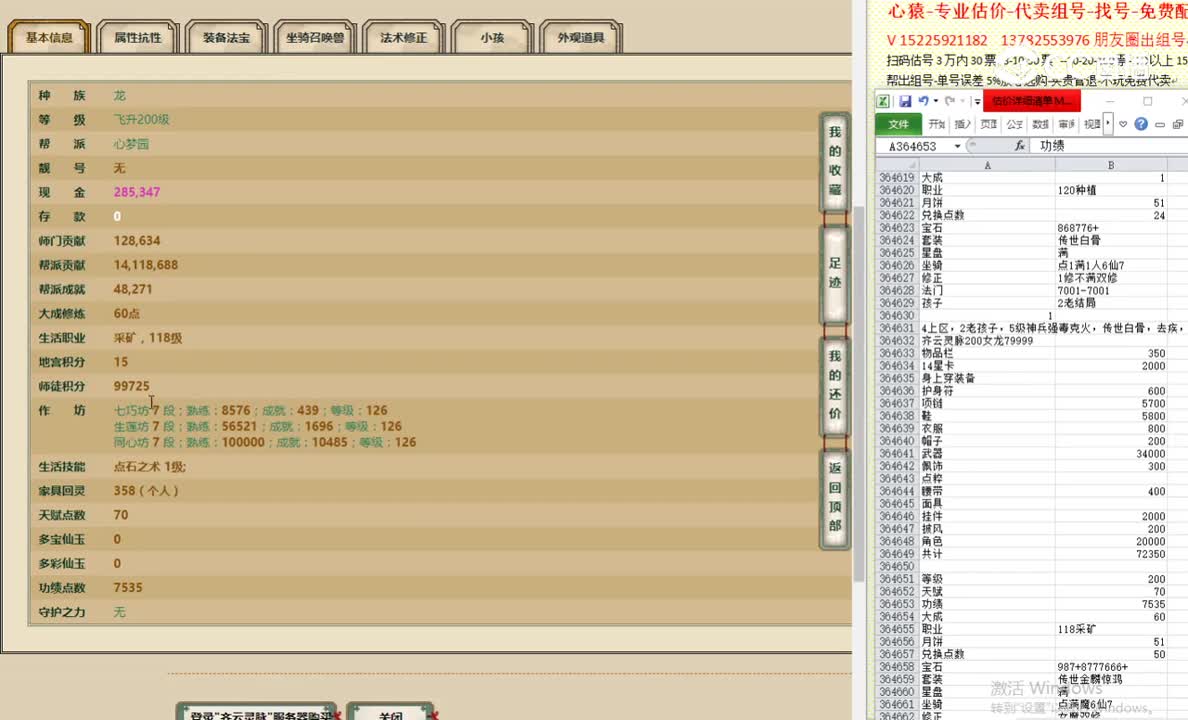Minimize the ribbon using the collapse icon
Viewport: 1188px width, 720px height.
coord(1160,123)
